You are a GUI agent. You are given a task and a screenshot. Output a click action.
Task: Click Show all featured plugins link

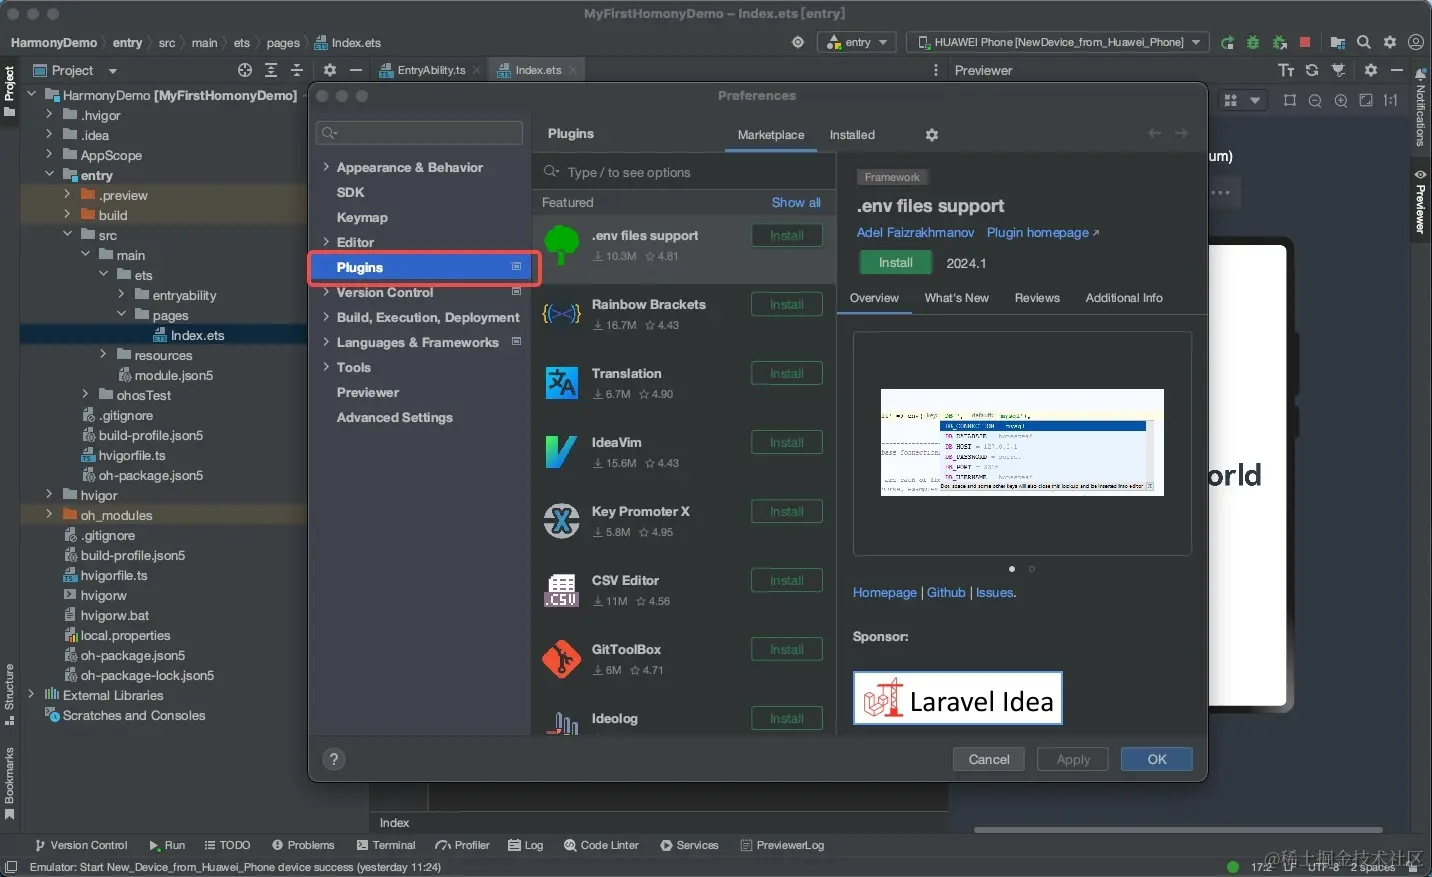(x=796, y=202)
